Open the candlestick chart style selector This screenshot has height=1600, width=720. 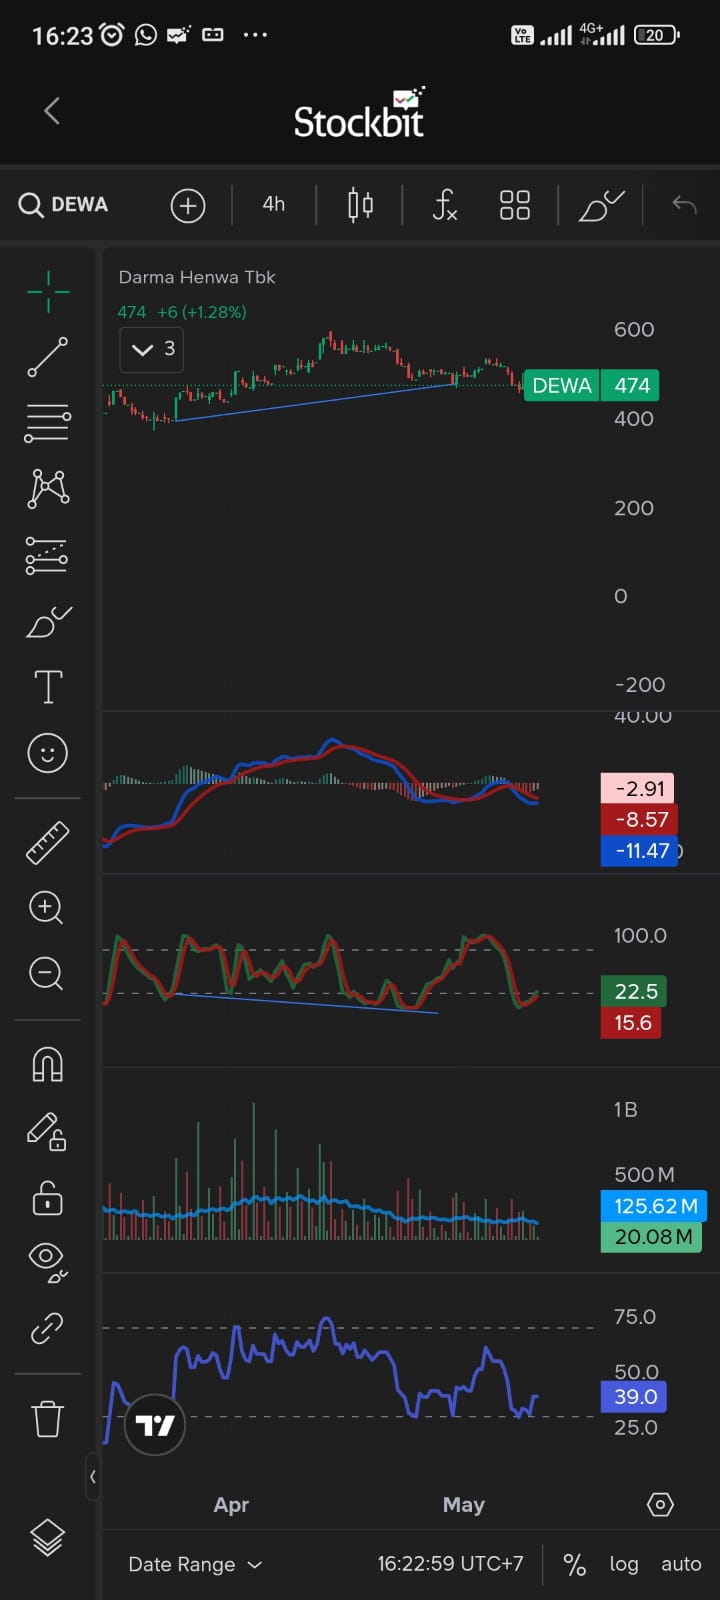pyautogui.click(x=360, y=205)
